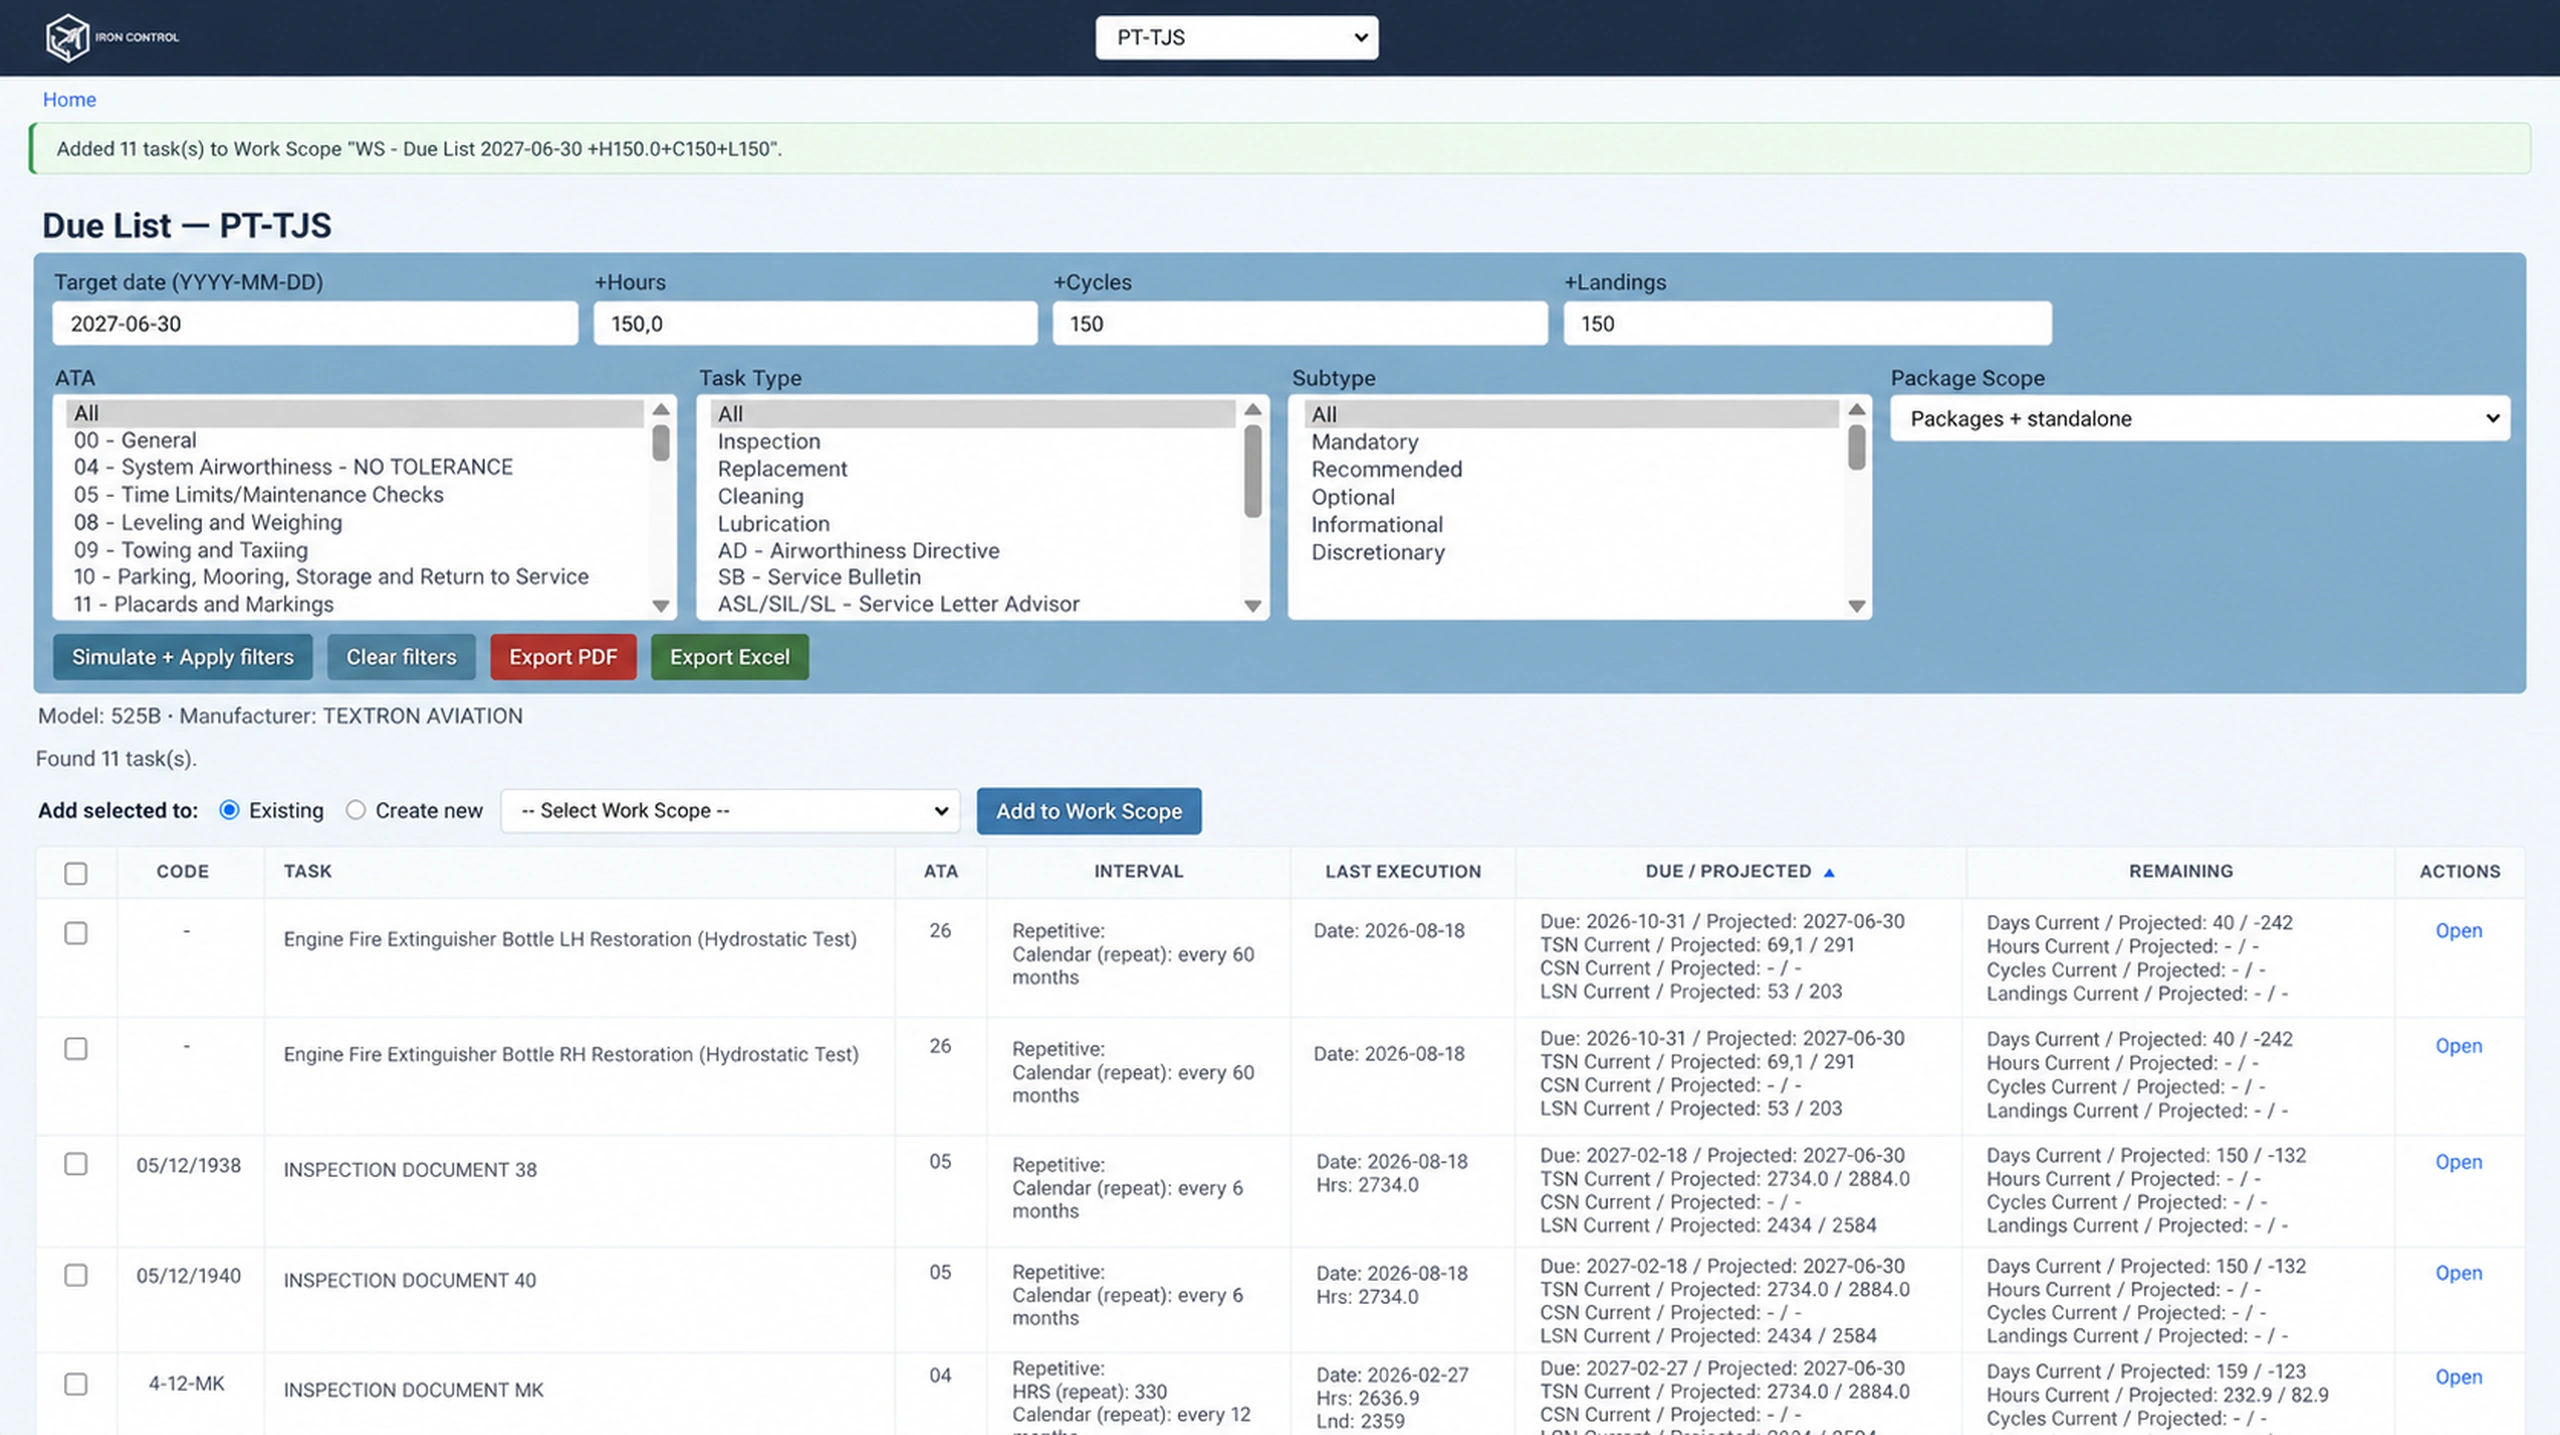This screenshot has height=1435, width=2560.
Task: Click the Target date input field
Action: [x=315, y=323]
